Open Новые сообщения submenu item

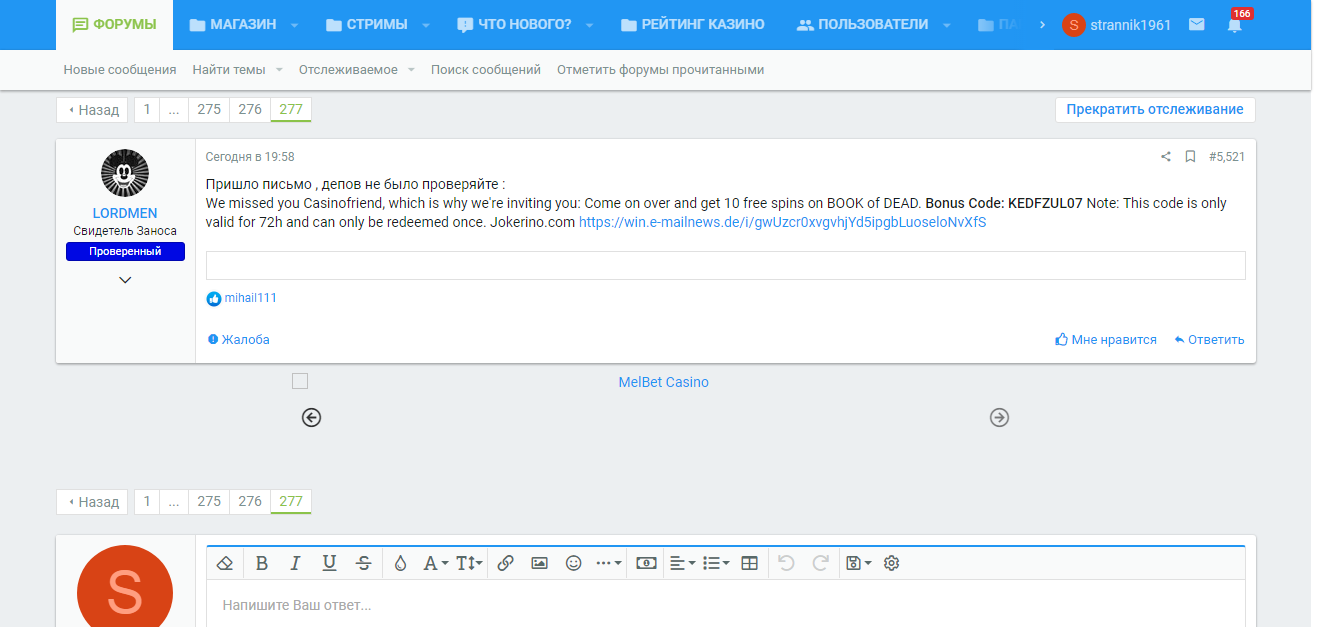(120, 70)
